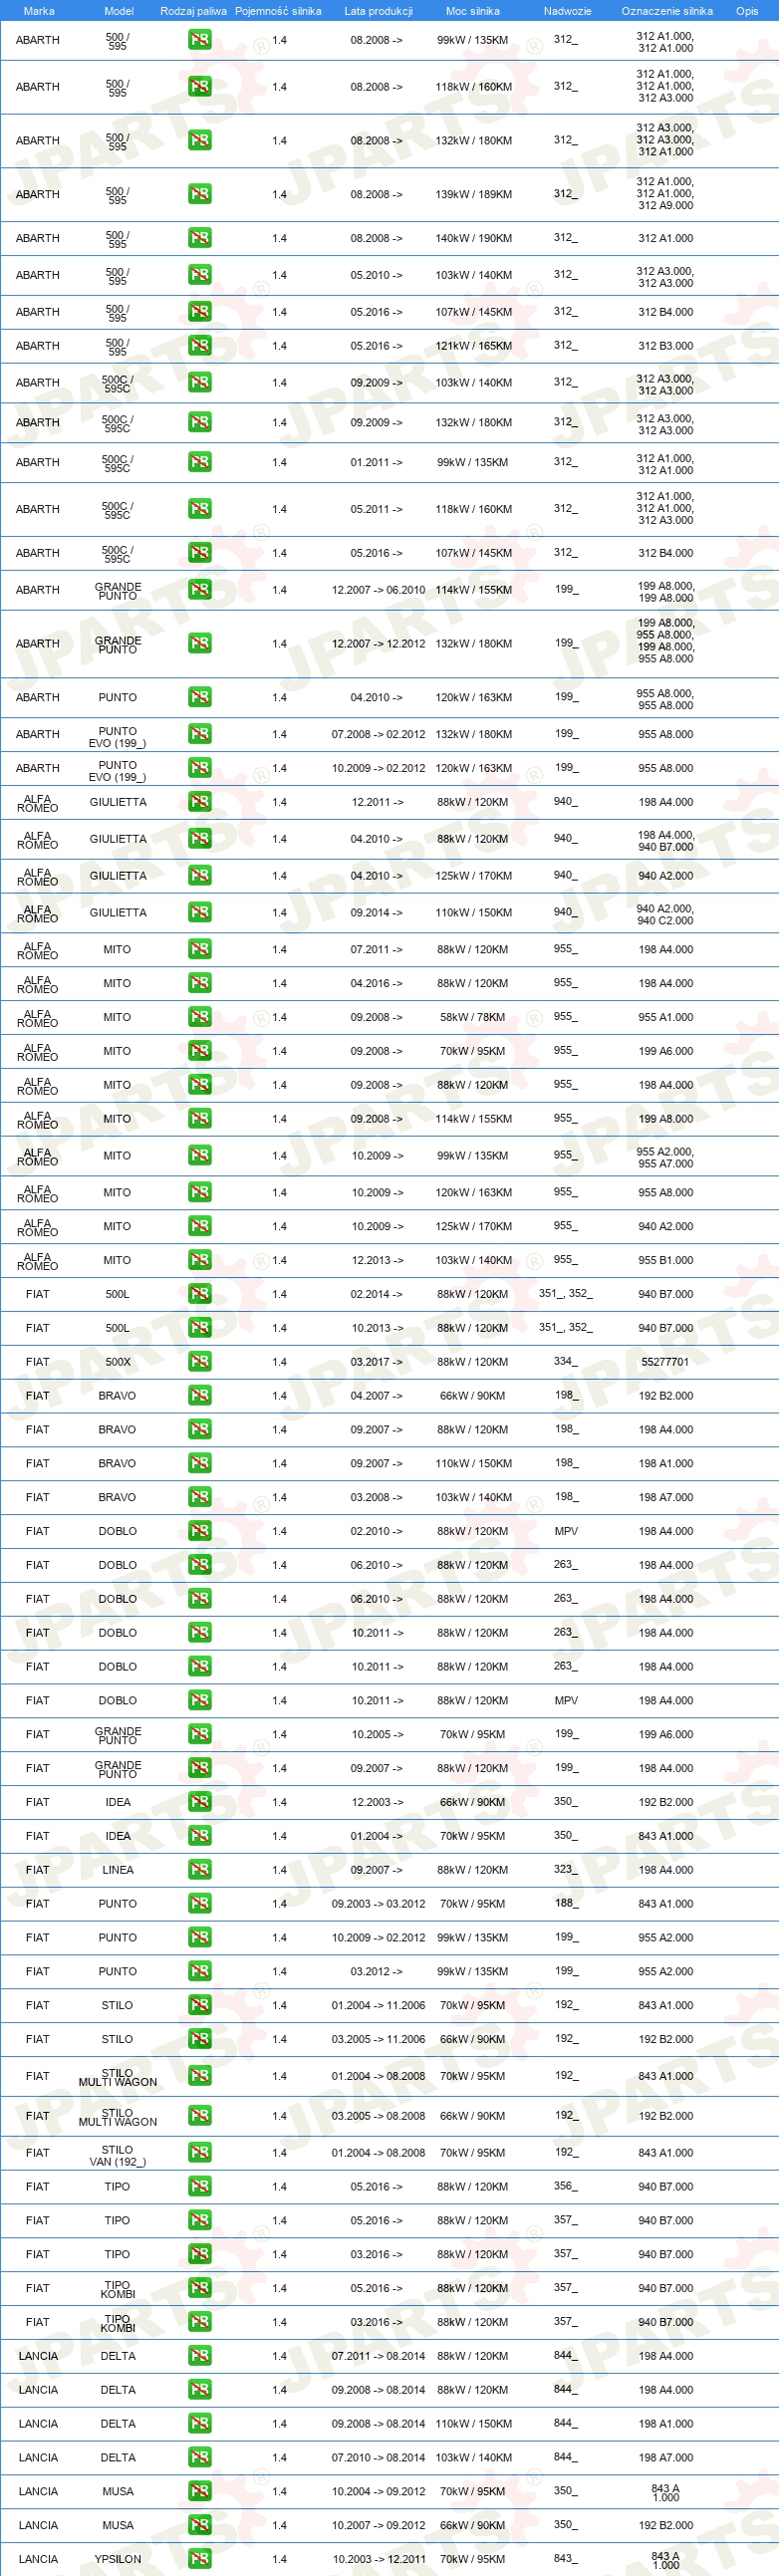Viewport: 779px width, 2576px height.
Task: Click the date range 10.2003 -> 12.2011
Action: (x=378, y=2560)
